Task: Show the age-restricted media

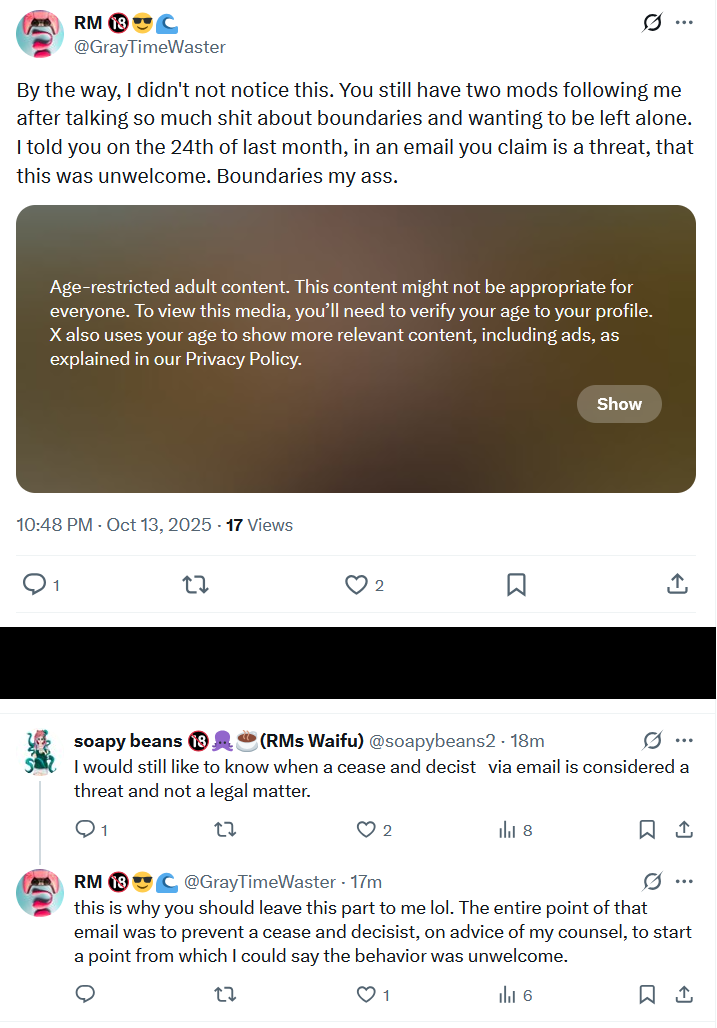Action: tap(619, 404)
